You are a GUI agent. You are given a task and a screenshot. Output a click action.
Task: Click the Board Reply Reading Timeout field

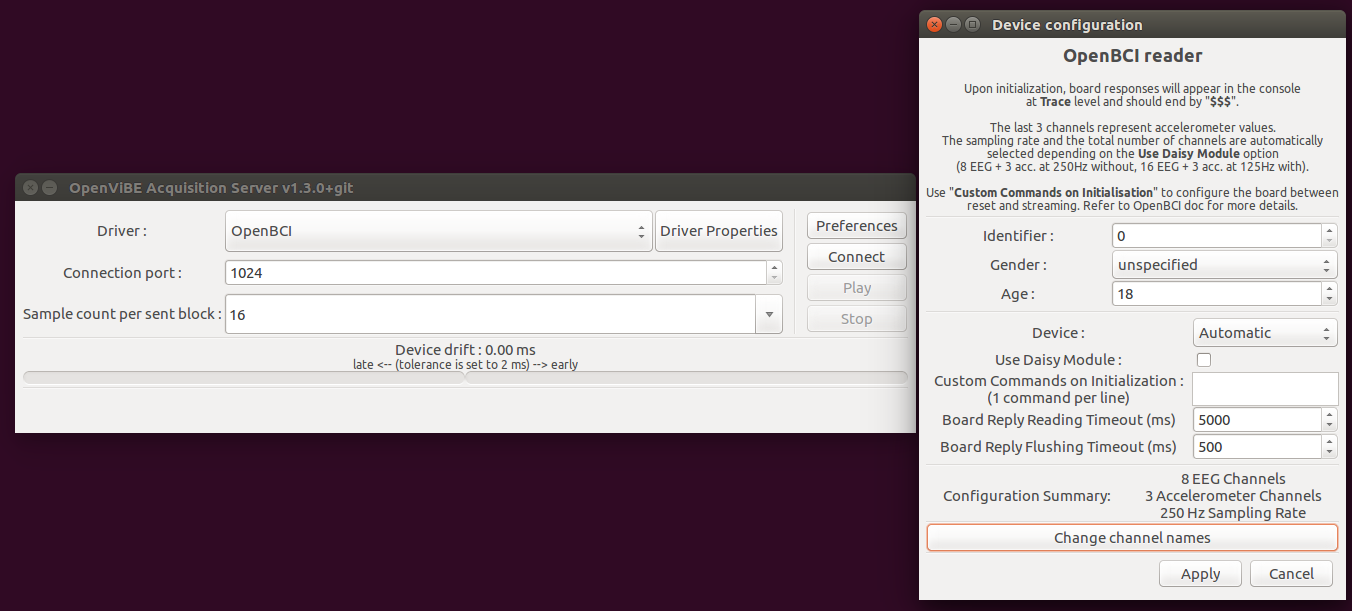[x=1257, y=420]
